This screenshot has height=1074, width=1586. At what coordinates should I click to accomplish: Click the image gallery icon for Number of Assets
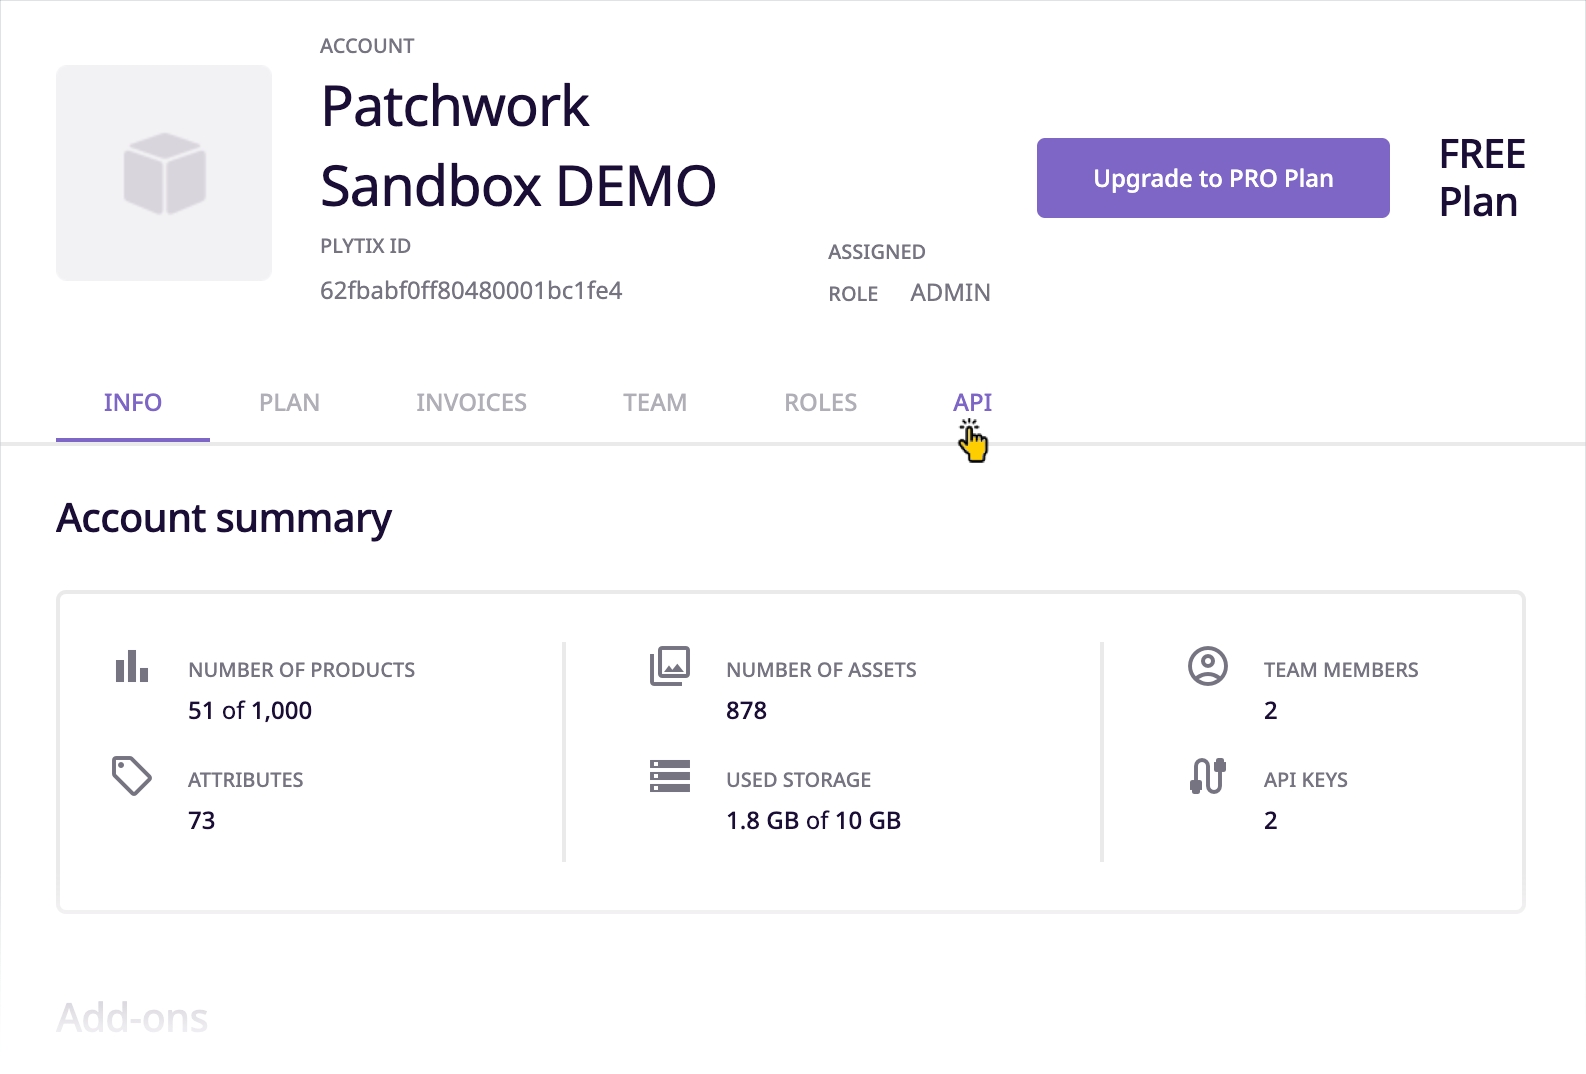click(x=669, y=666)
